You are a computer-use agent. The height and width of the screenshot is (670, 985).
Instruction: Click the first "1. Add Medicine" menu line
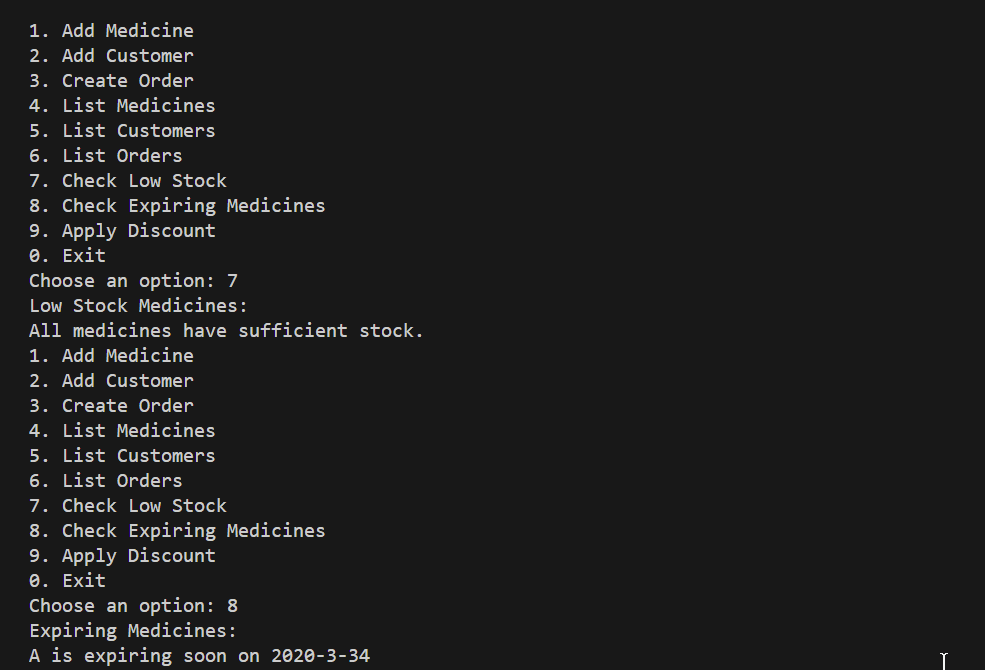click(111, 31)
